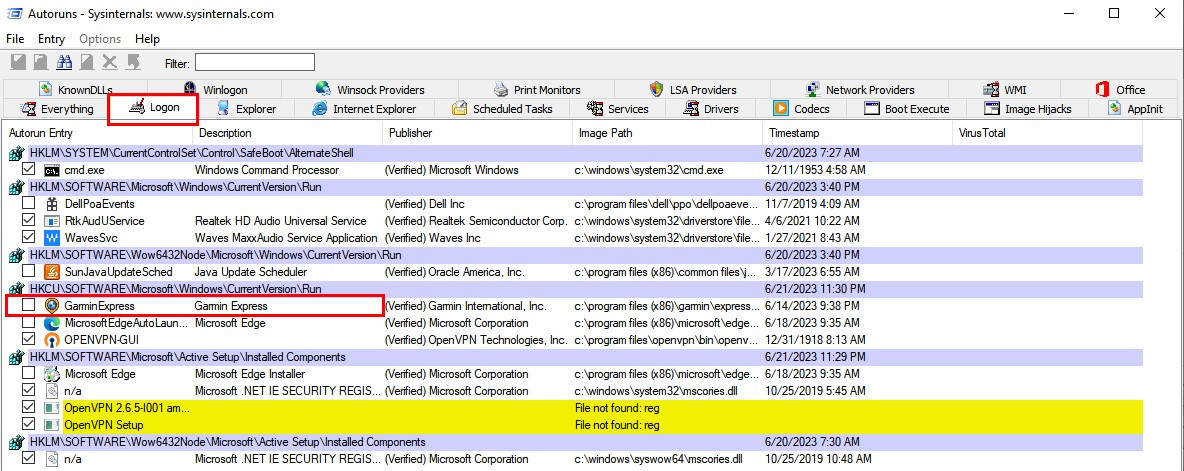Screen dimensions: 1184x471
Task: Click the cmd.exe program icon
Action: point(51,170)
